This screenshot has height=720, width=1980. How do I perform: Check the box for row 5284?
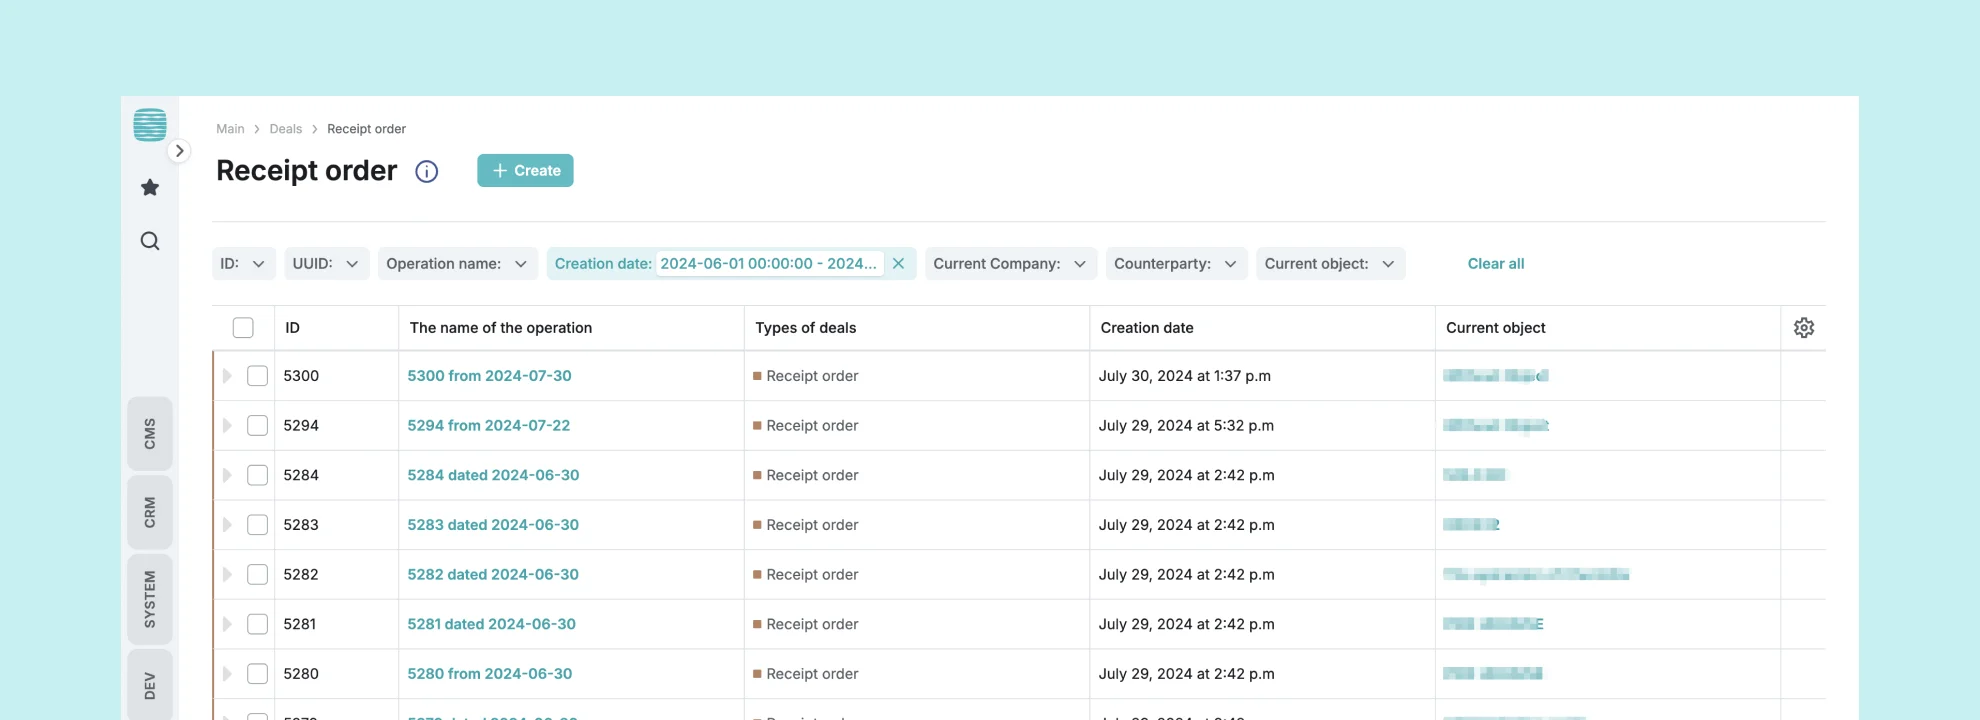257,475
